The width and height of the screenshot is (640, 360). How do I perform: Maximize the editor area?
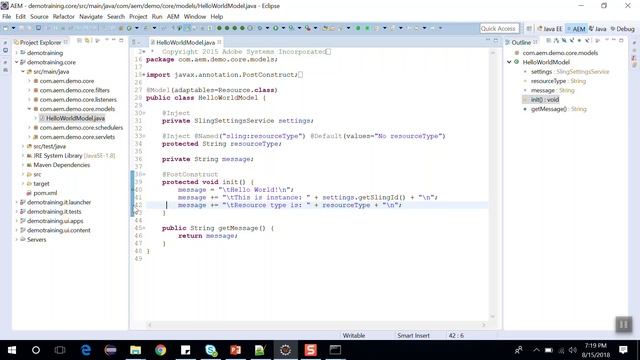coord(496,40)
